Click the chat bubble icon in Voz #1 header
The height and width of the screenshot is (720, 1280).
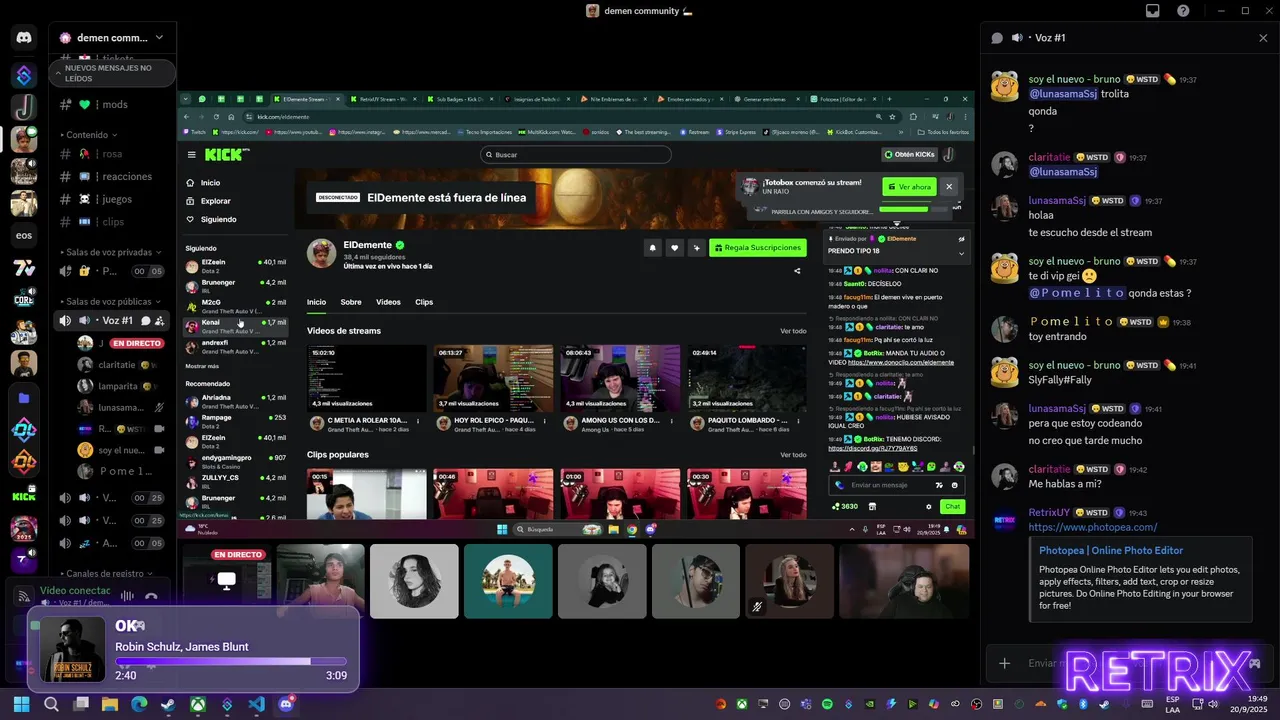[x=997, y=38]
